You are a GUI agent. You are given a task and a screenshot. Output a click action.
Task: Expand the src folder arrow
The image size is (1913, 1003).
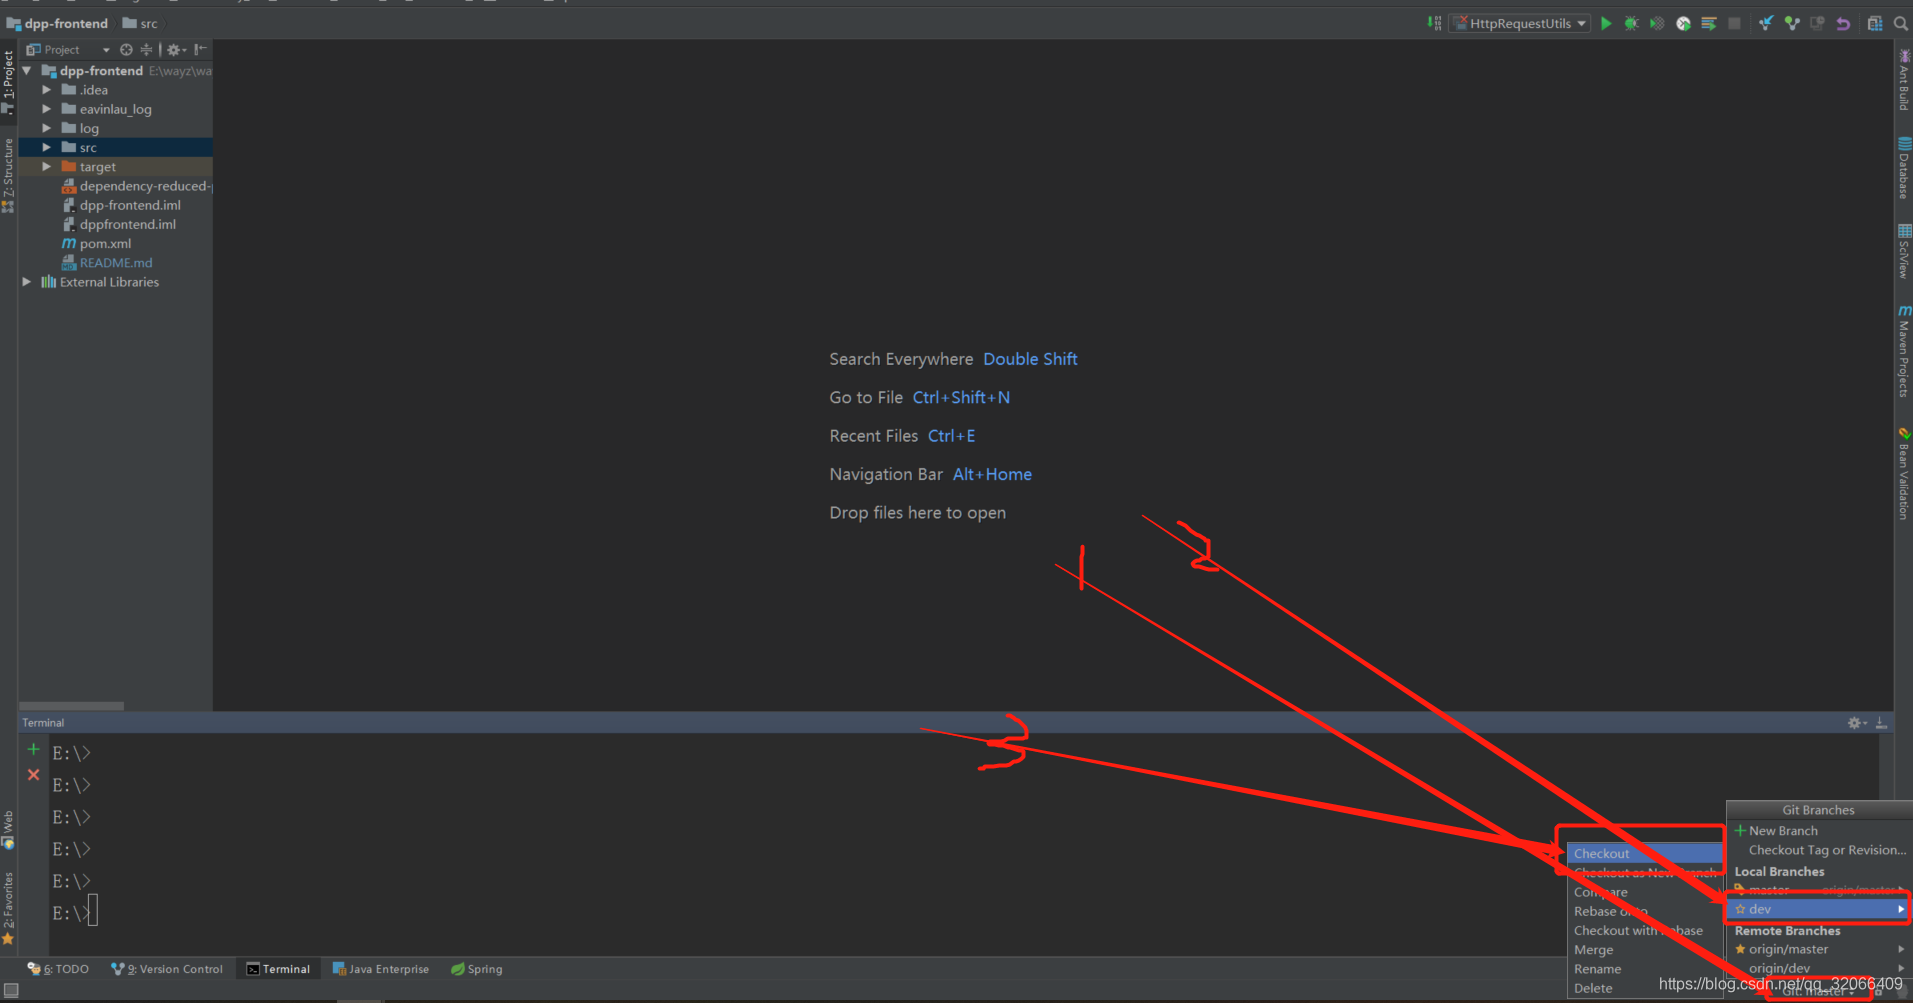pyautogui.click(x=46, y=147)
